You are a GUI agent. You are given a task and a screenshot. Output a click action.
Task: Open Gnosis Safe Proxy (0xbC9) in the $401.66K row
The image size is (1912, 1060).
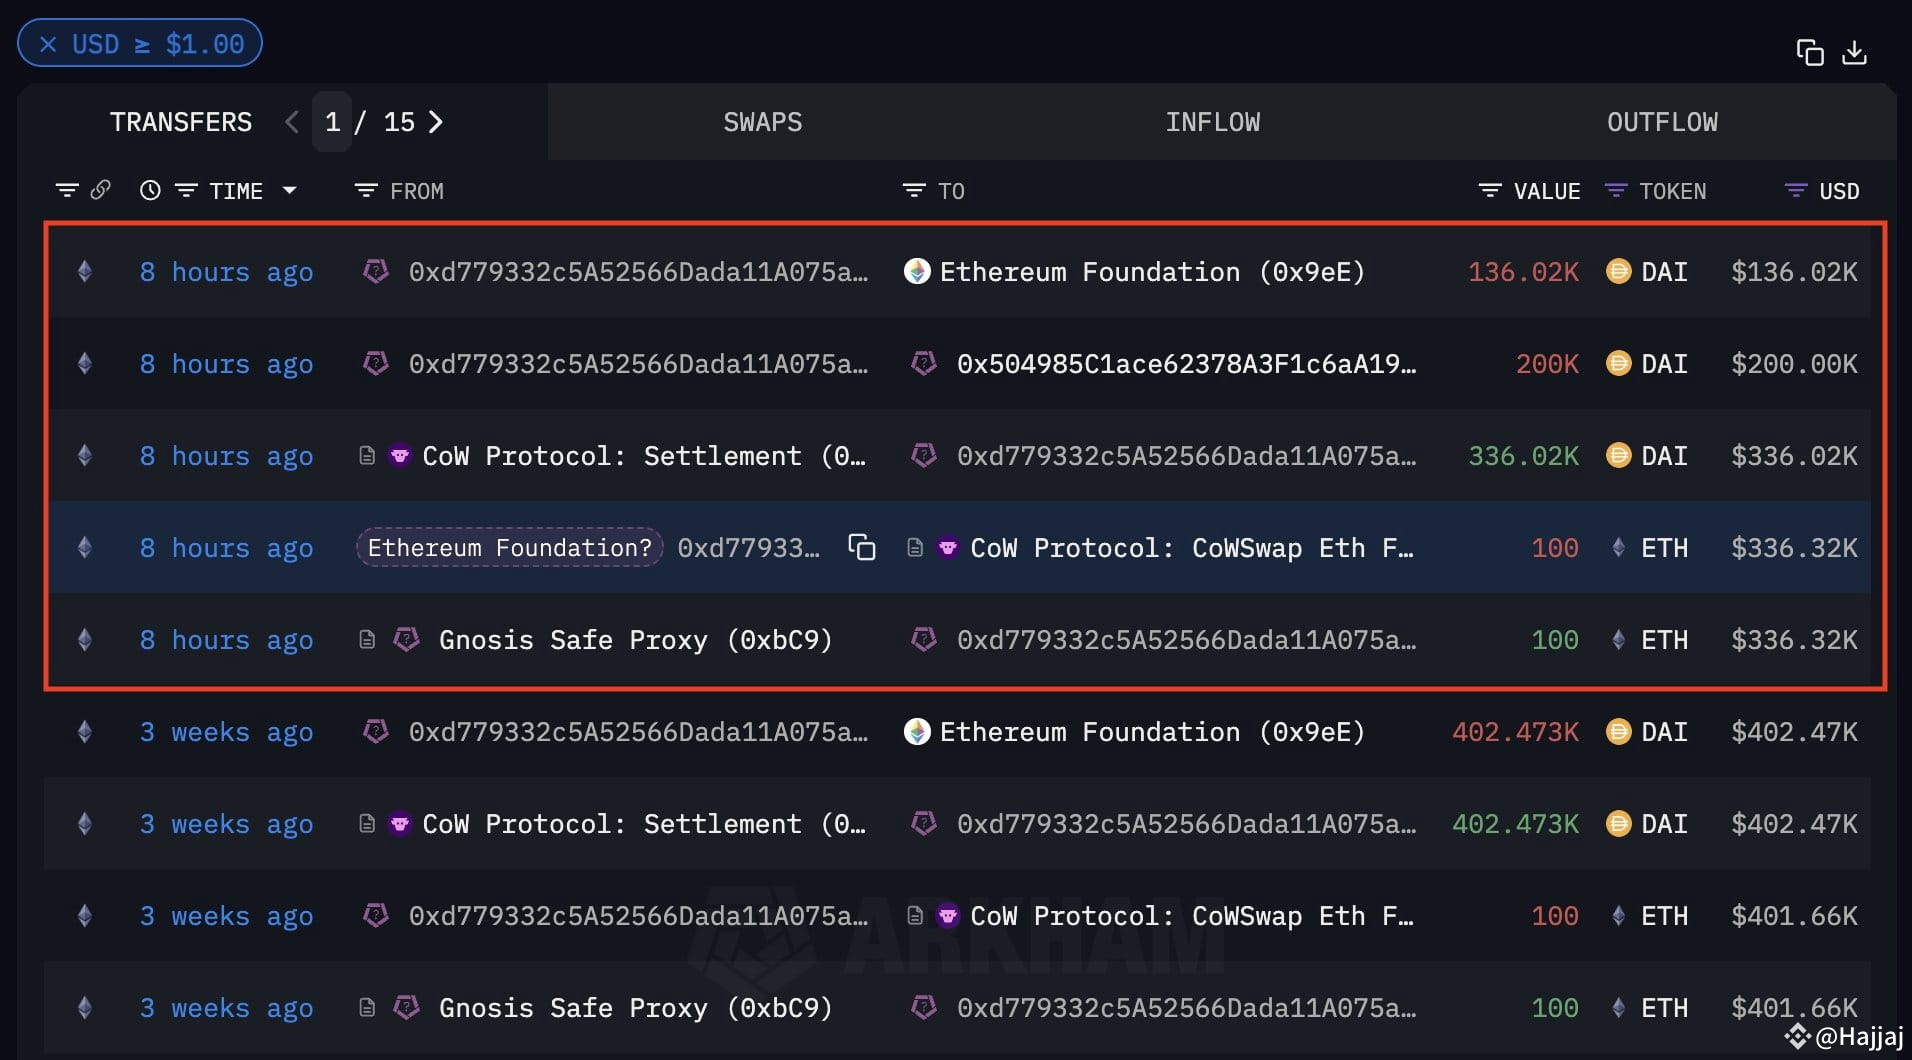tap(635, 1008)
